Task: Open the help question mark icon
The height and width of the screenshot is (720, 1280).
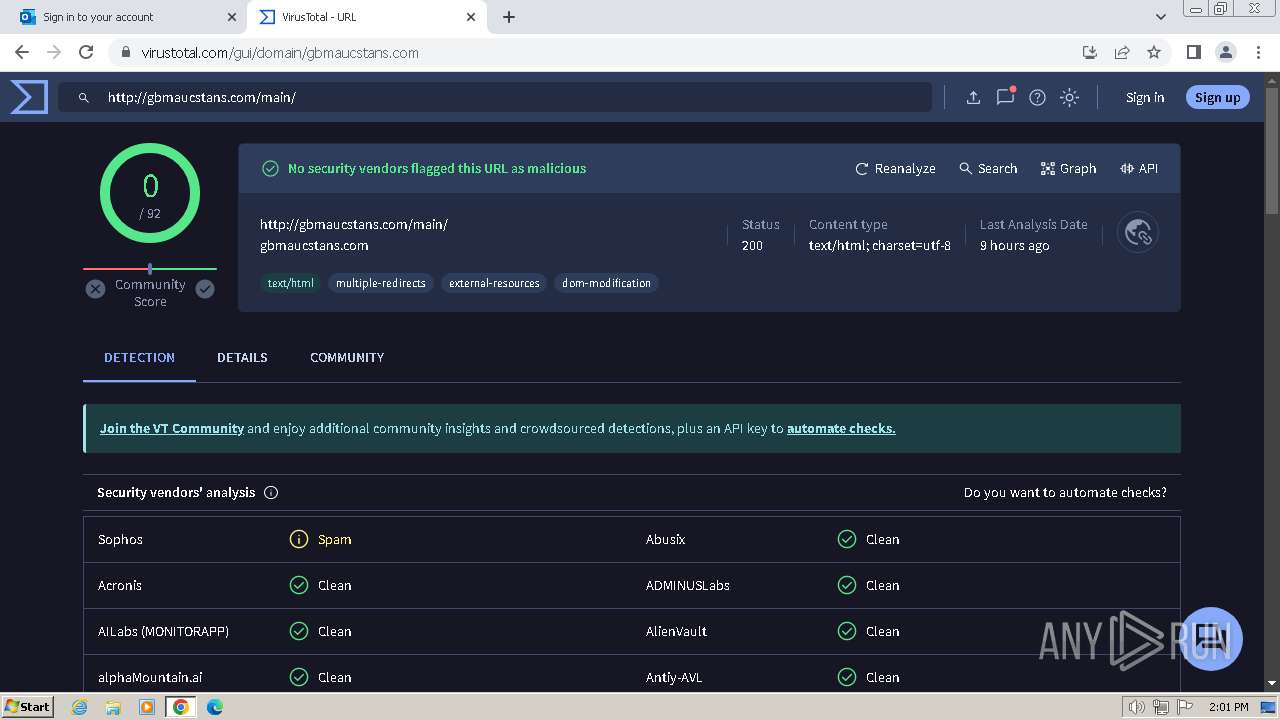Action: click(x=1037, y=97)
